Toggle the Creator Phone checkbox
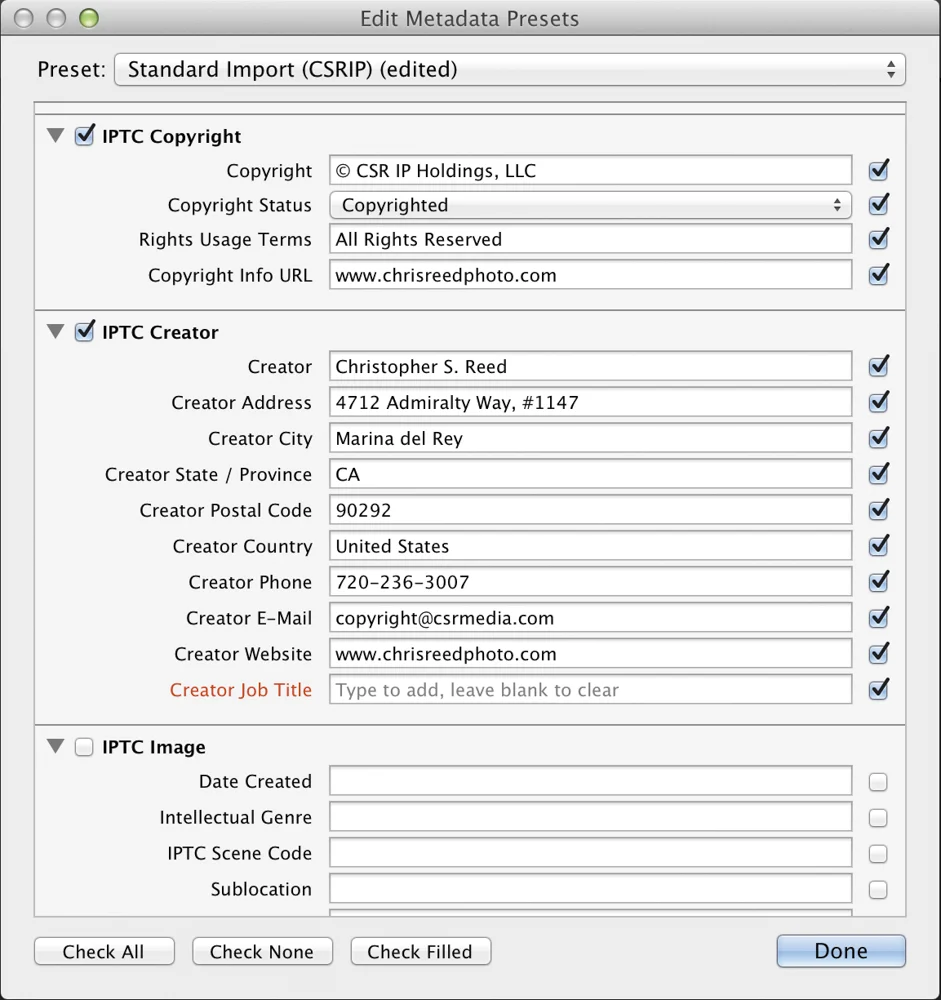The image size is (941, 1000). (878, 581)
